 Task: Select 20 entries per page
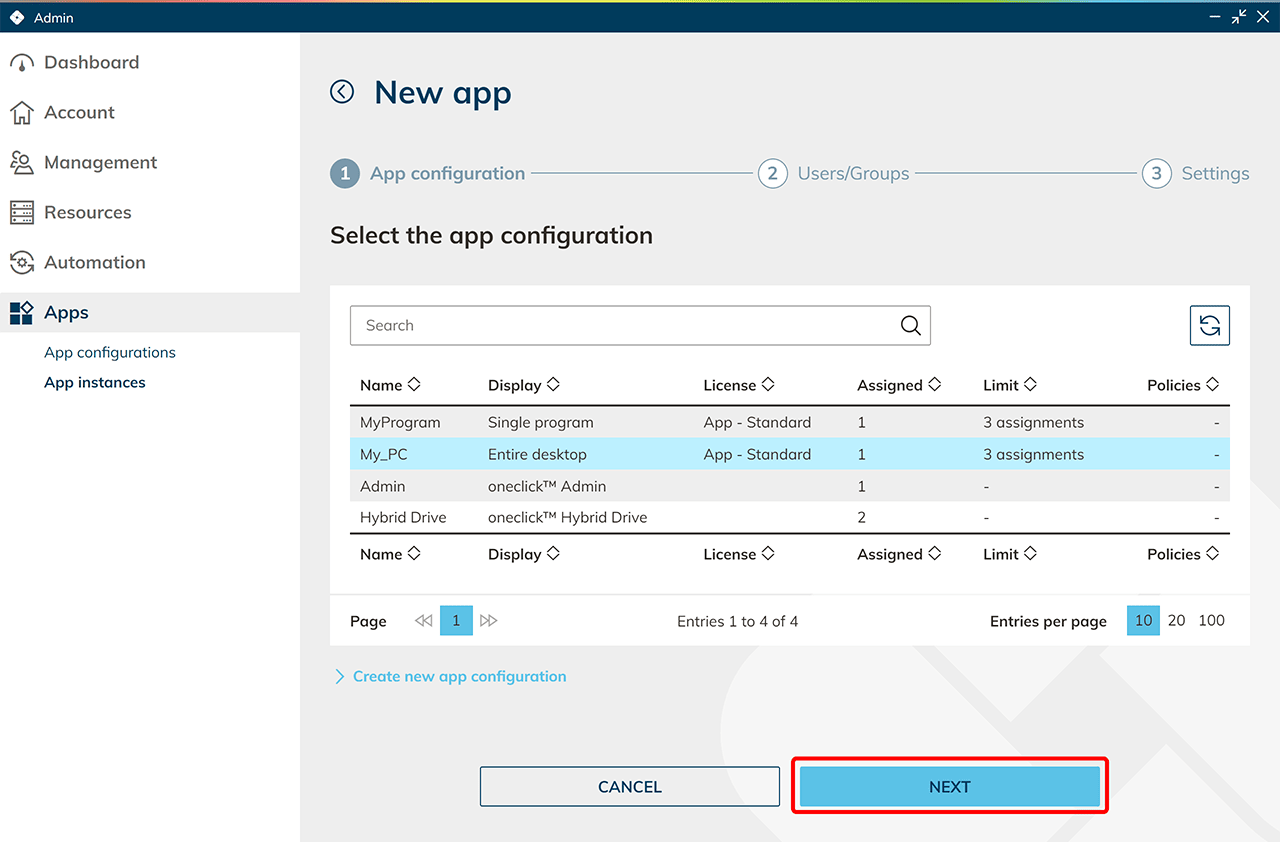tap(1176, 620)
